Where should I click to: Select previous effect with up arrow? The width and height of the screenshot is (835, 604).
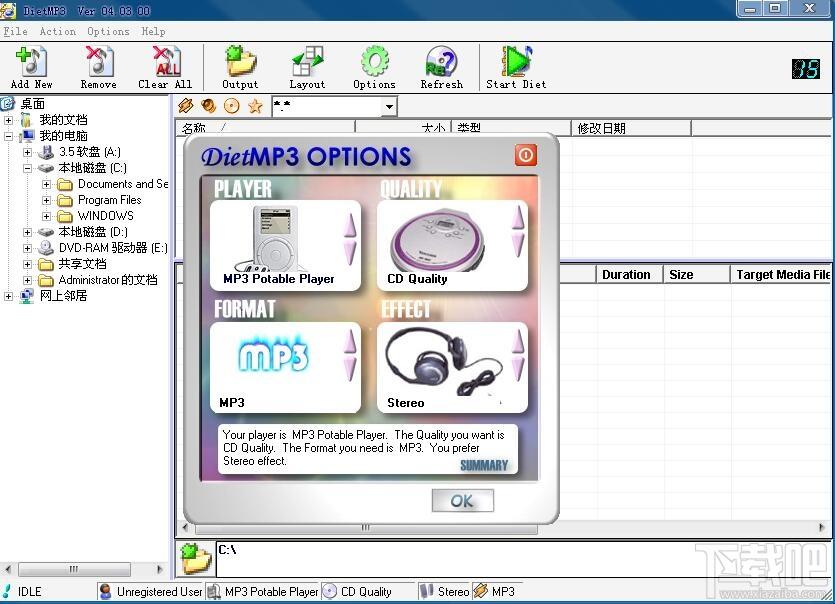[518, 341]
